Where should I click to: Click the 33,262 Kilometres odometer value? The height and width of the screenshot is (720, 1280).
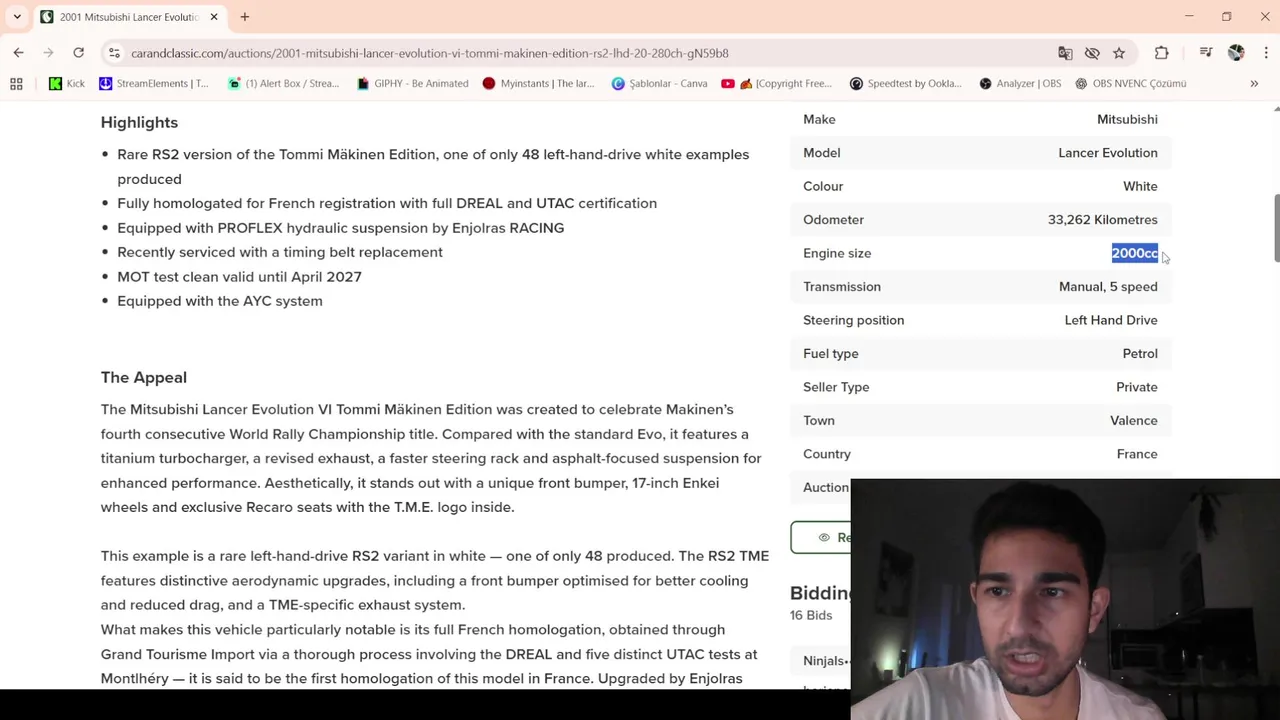(1102, 220)
